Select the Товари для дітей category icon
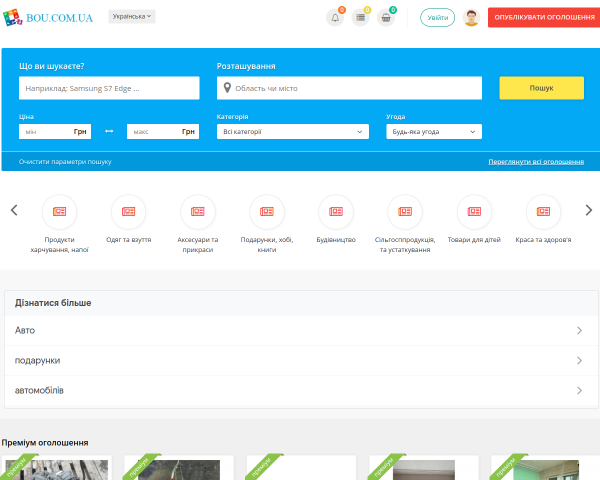Viewport: 600px width, 480px height. [x=474, y=212]
